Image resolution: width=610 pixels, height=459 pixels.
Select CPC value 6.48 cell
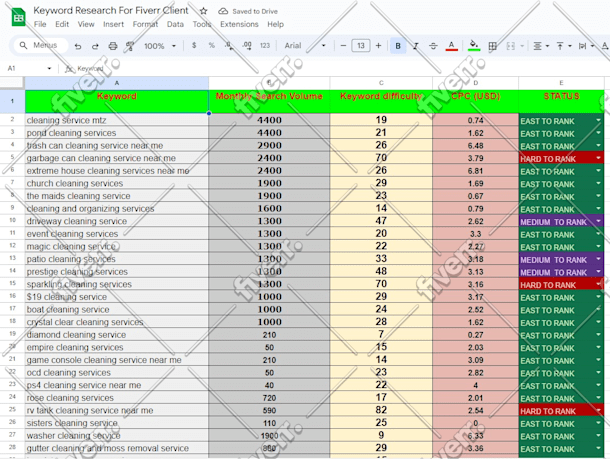[x=475, y=145]
